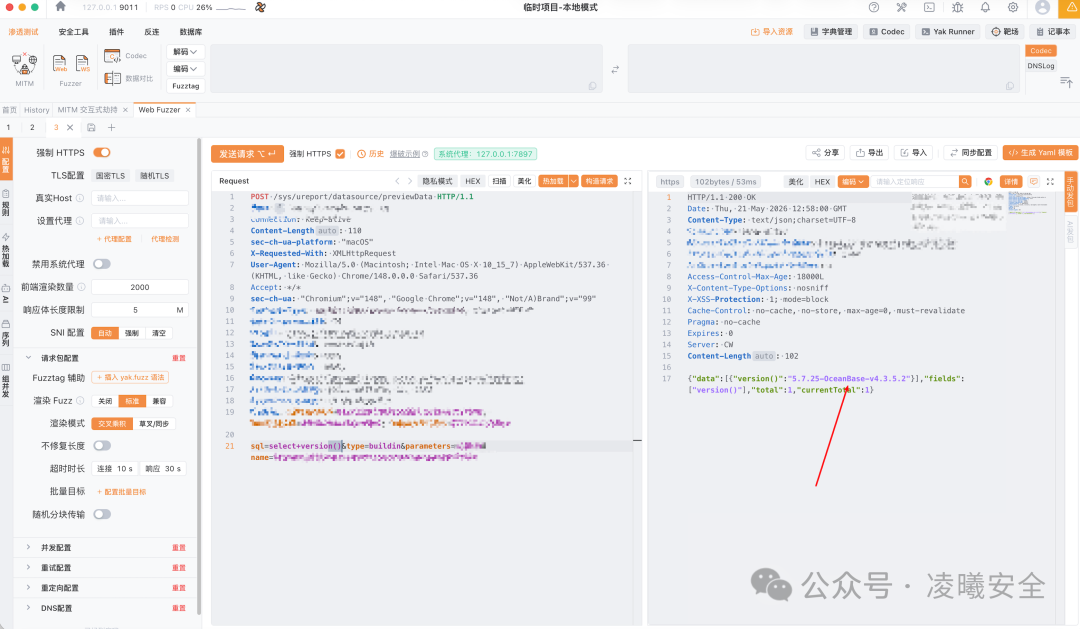
Task: Open Yak Runner
Action: [x=948, y=32]
